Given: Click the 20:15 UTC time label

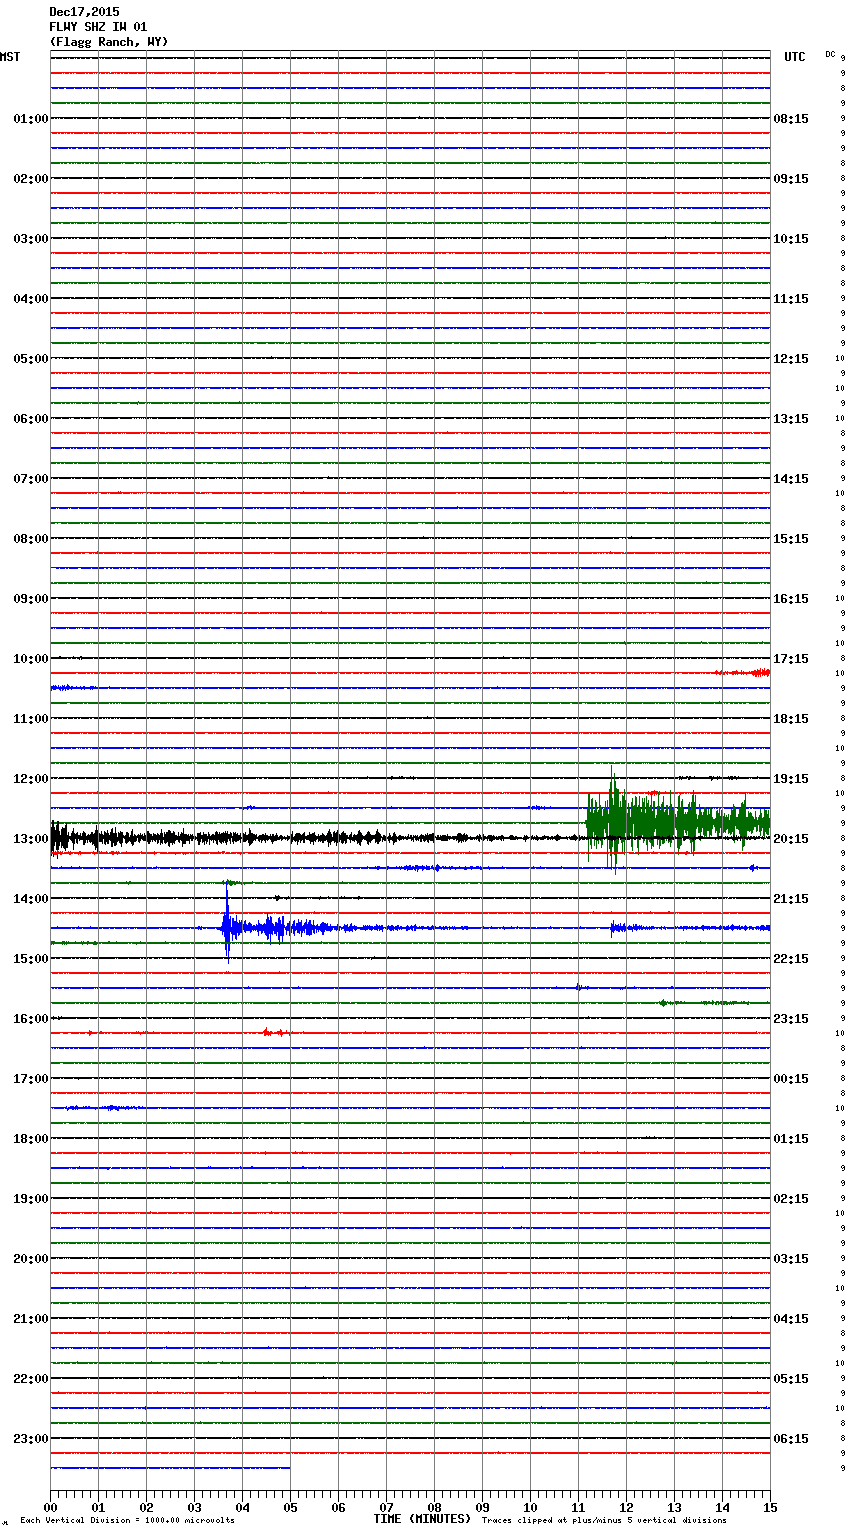Looking at the screenshot, I should tap(791, 839).
